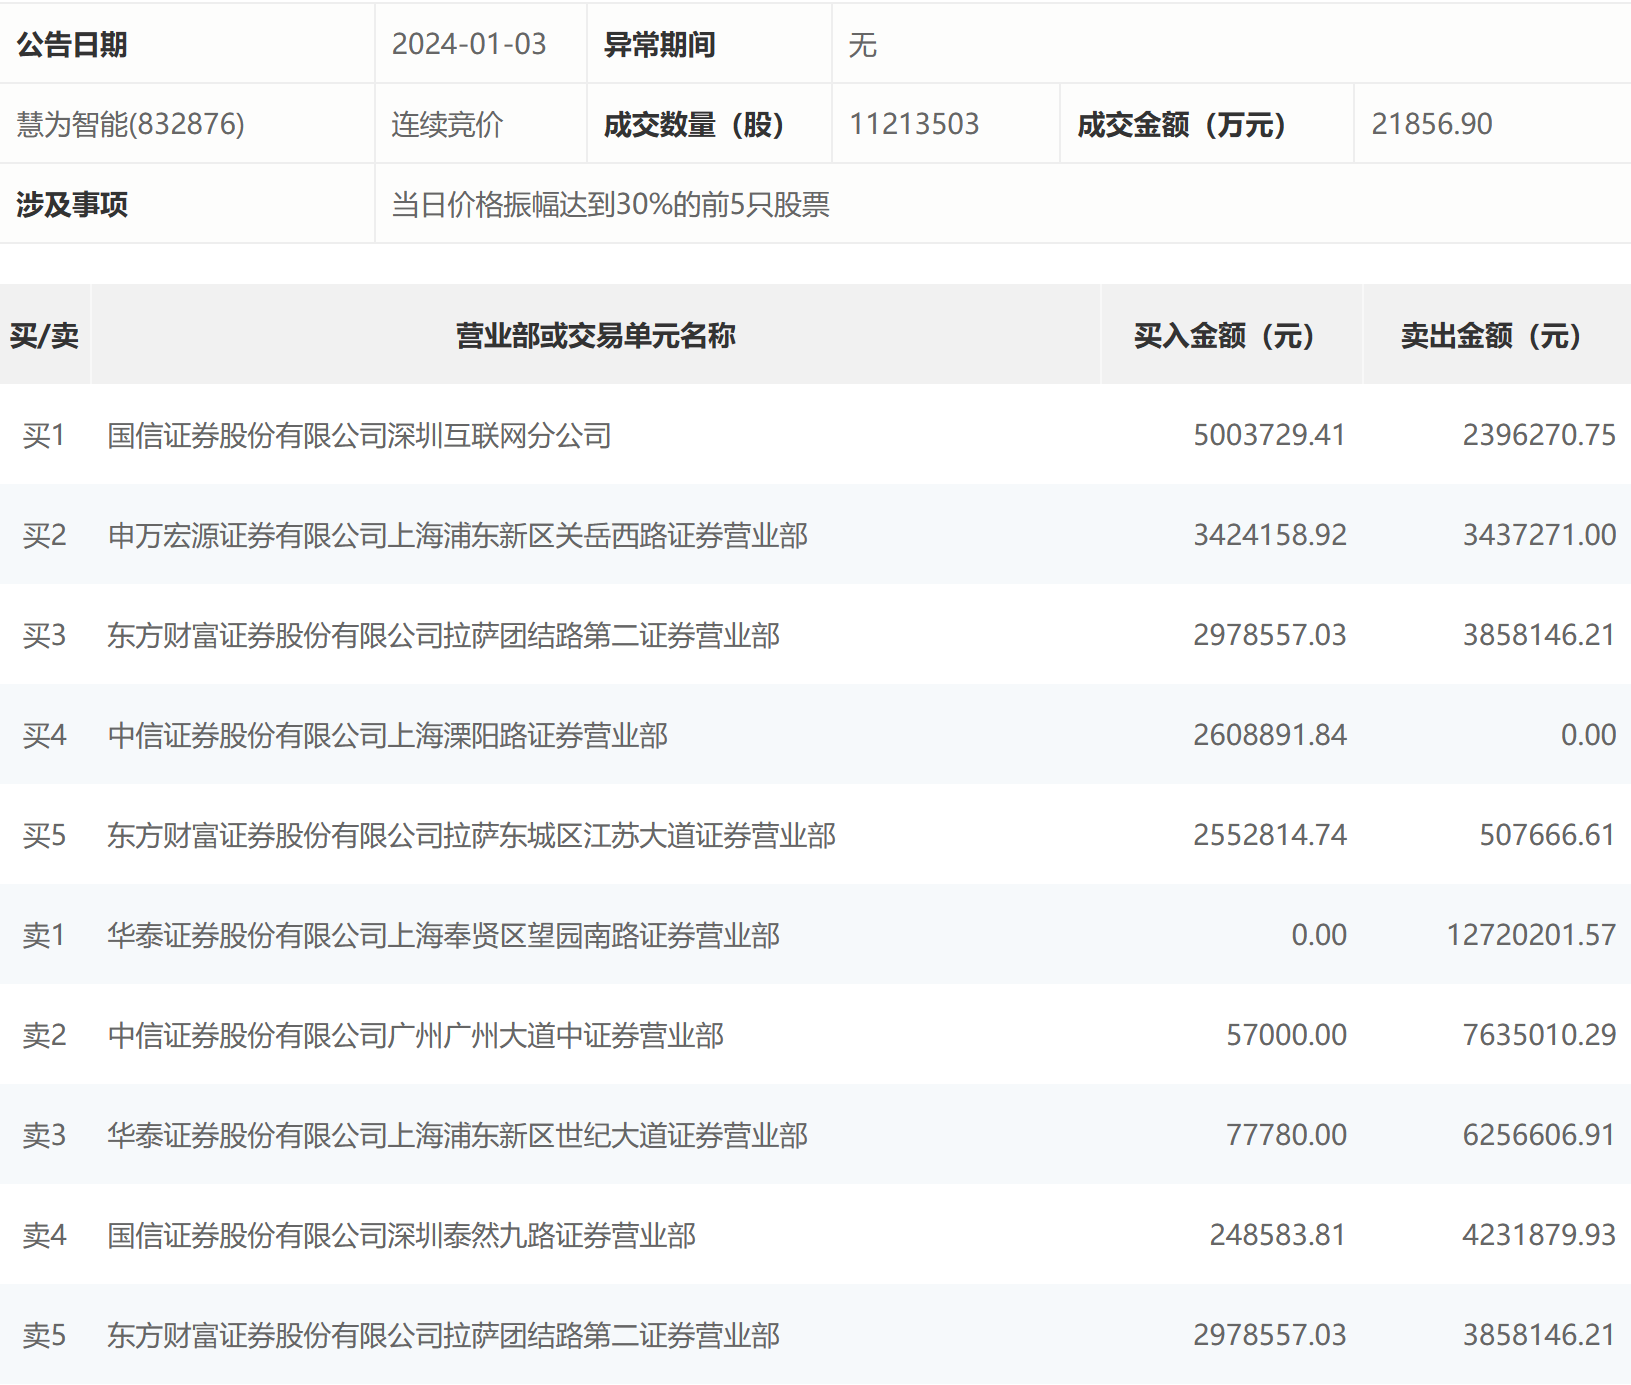Select 华泰证券股份有限公司上海奉贤区望园南路证券营业部
This screenshot has width=1631, height=1385.
[443, 935]
